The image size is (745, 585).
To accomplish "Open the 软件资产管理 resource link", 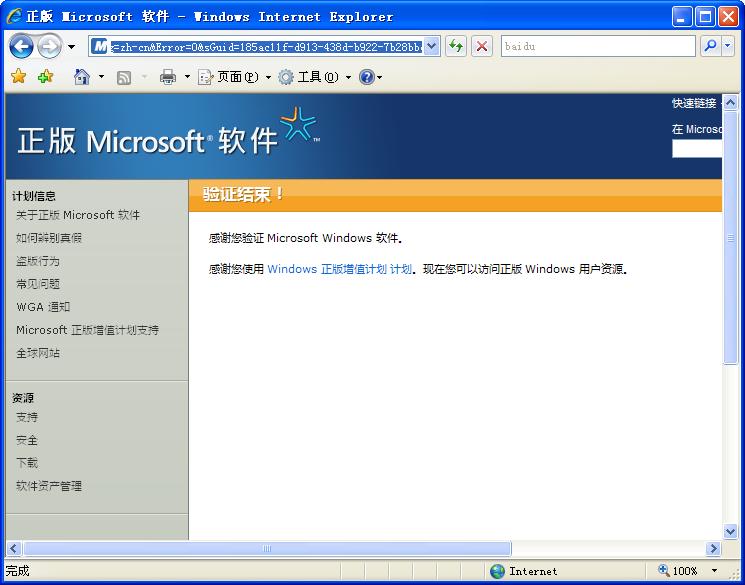I will click(x=49, y=486).
